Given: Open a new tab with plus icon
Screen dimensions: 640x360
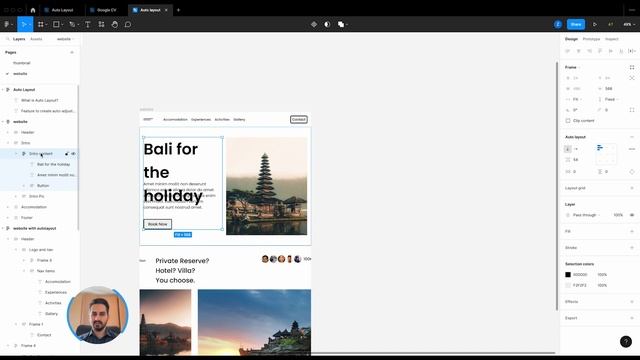Looking at the screenshot, I should click(x=178, y=10).
